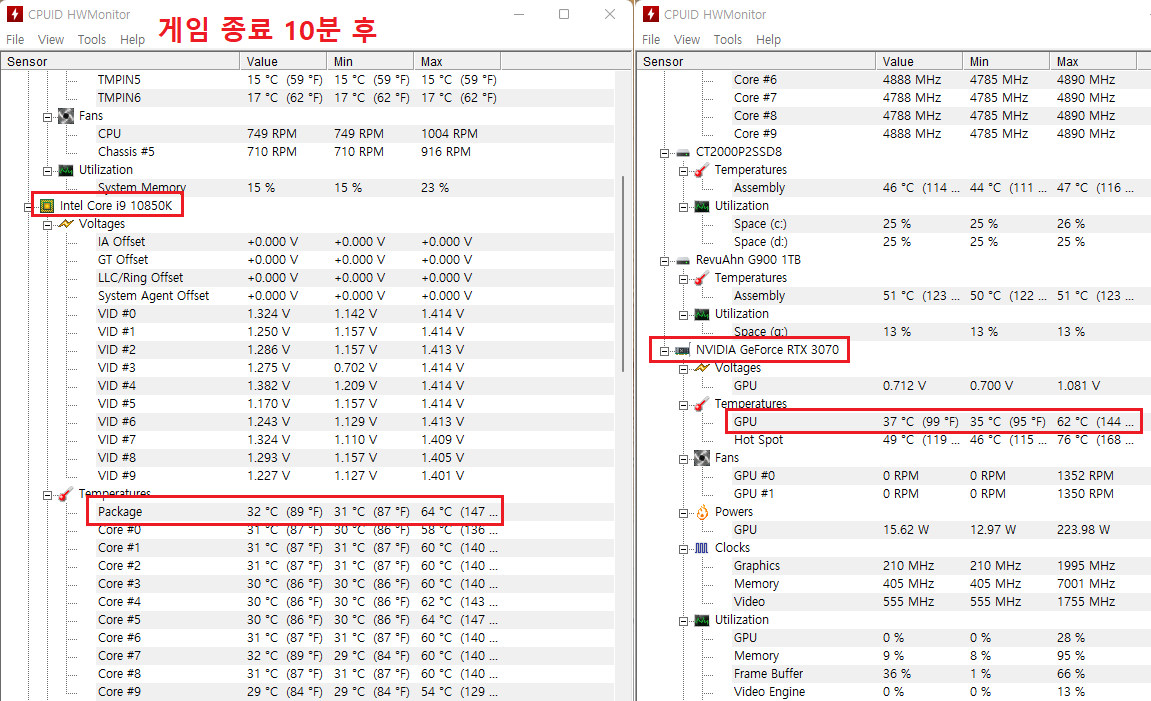Open the Help menu in left window
Screen dimensions: 1151x701
tap(132, 40)
